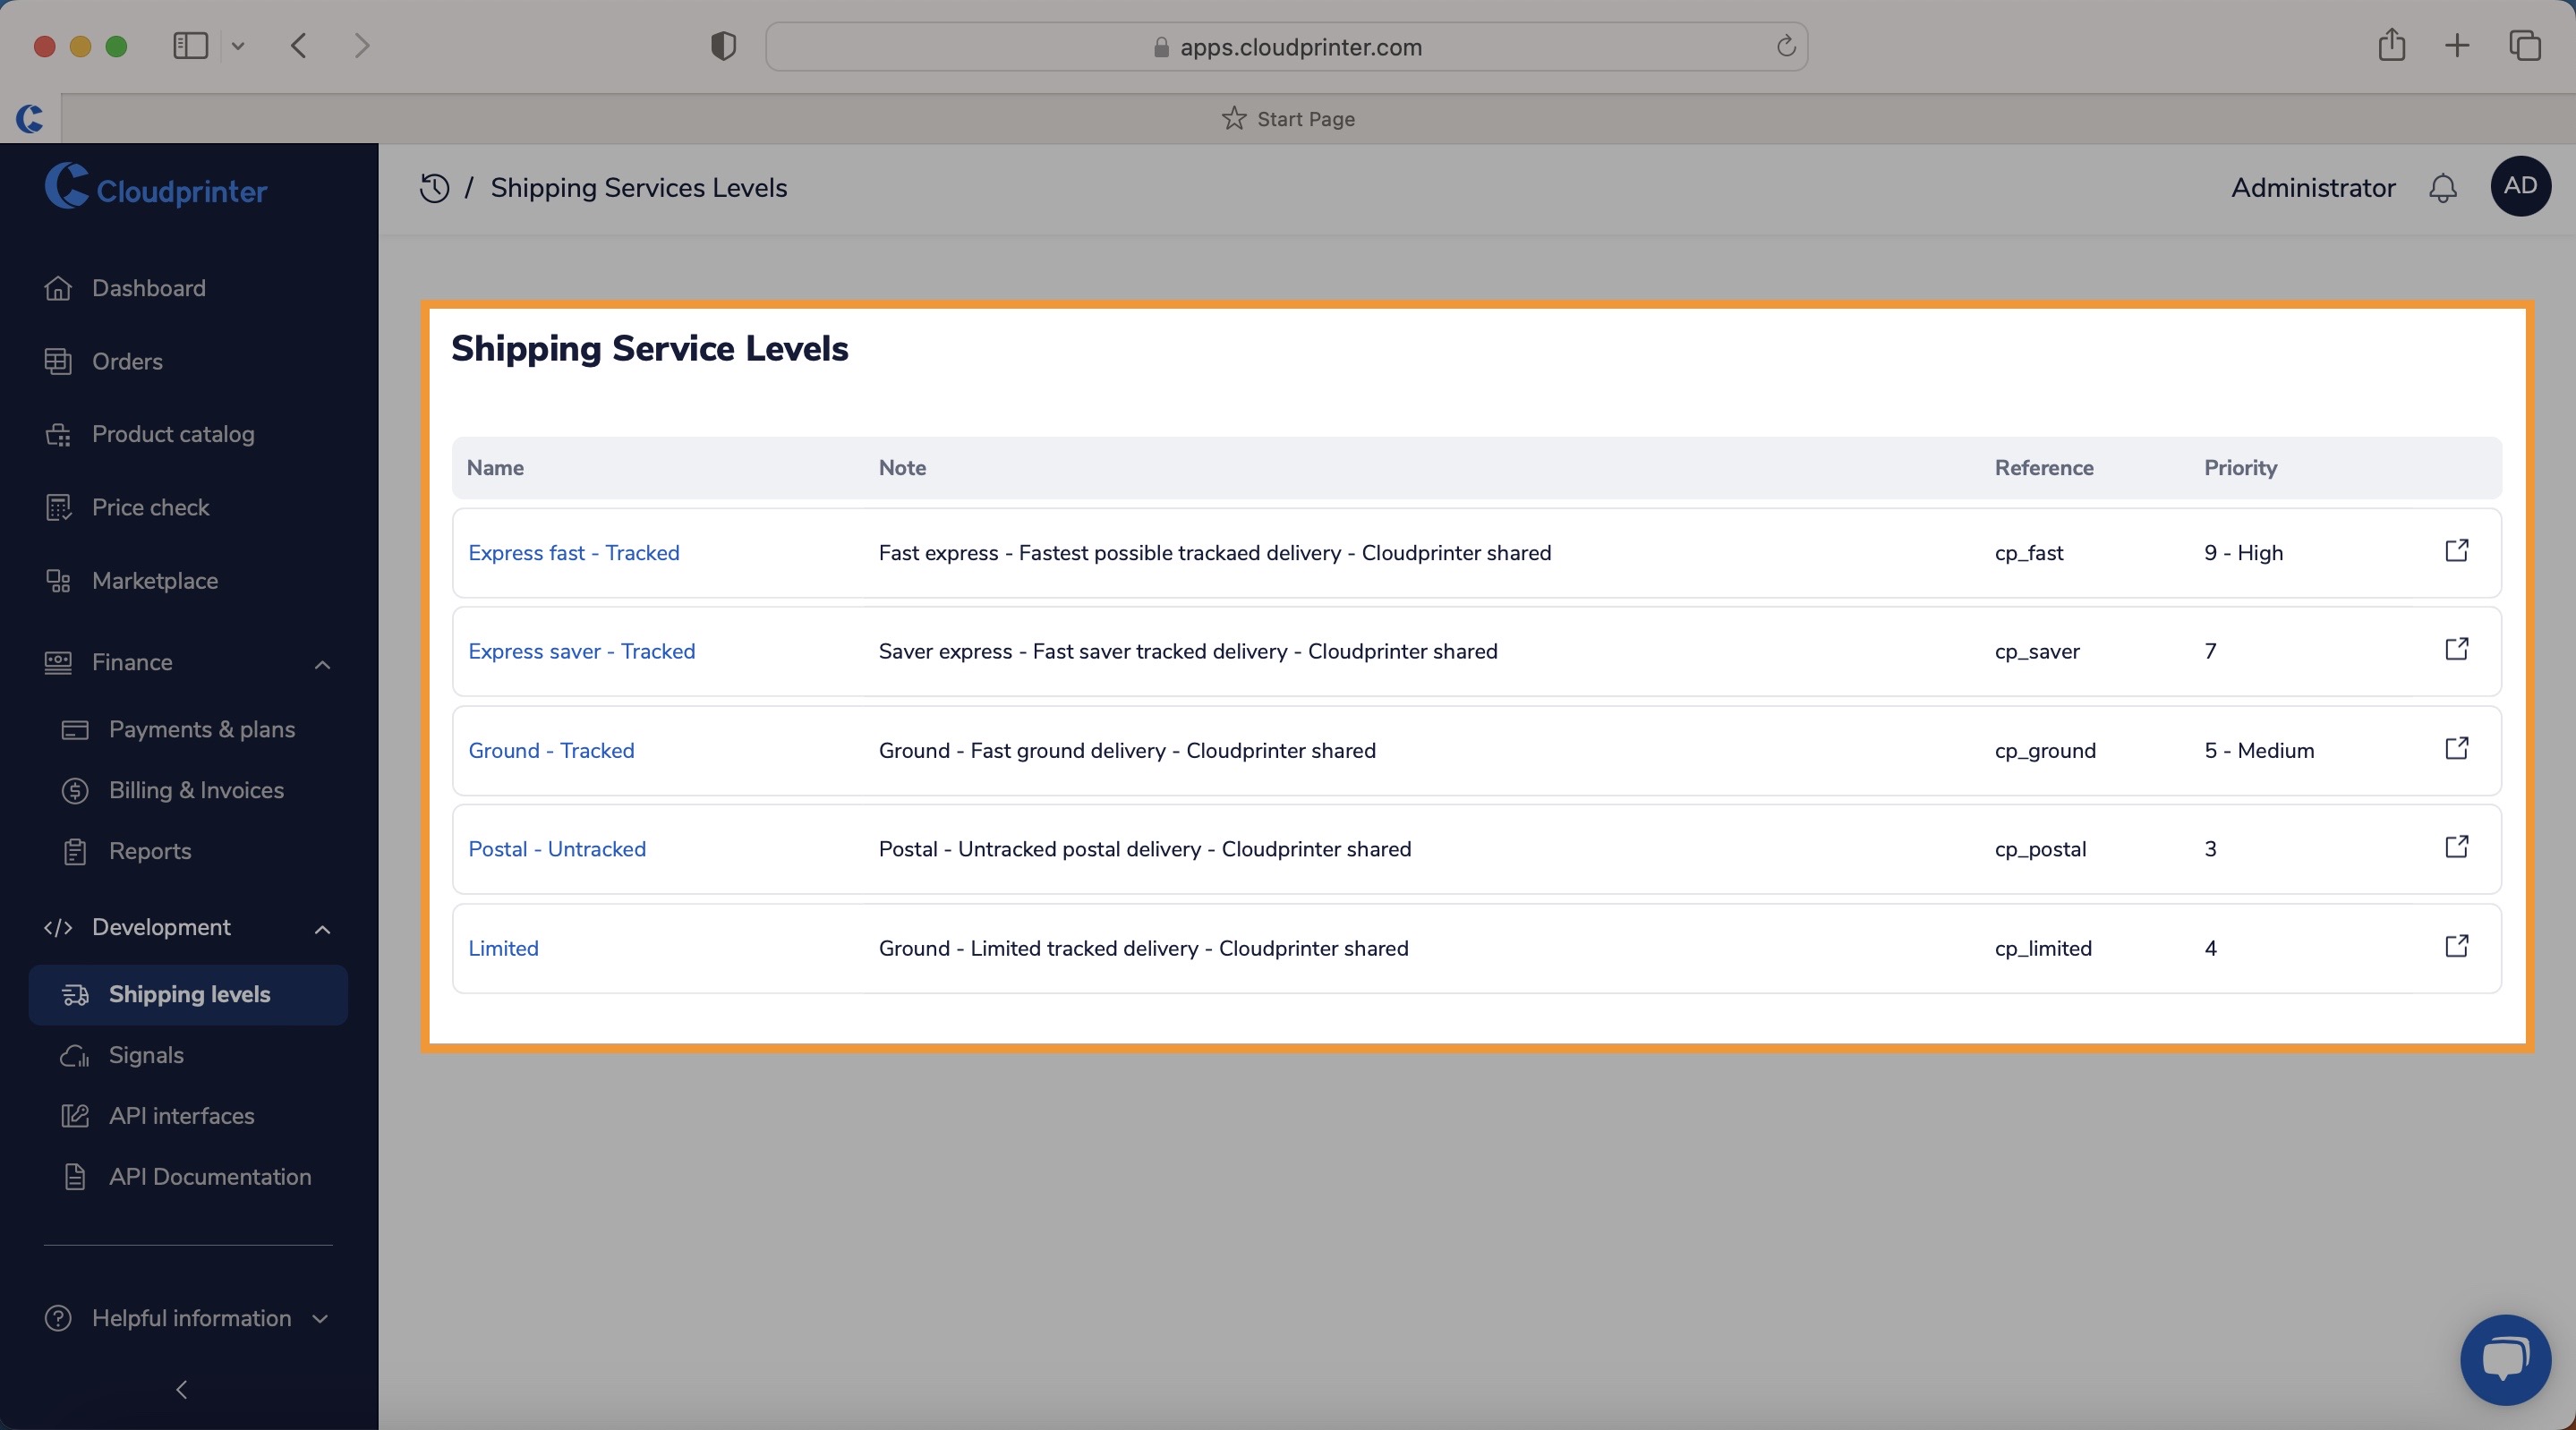Open the Express fast - Tracked service

point(574,552)
